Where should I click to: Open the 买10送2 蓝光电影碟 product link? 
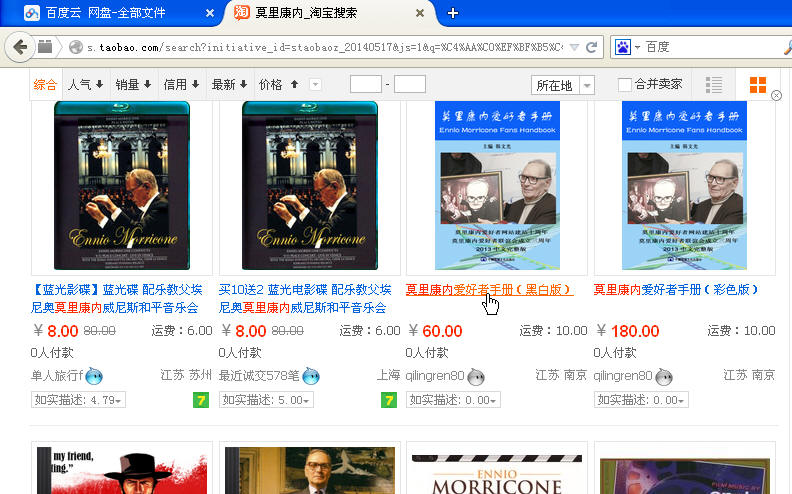tap(305, 299)
